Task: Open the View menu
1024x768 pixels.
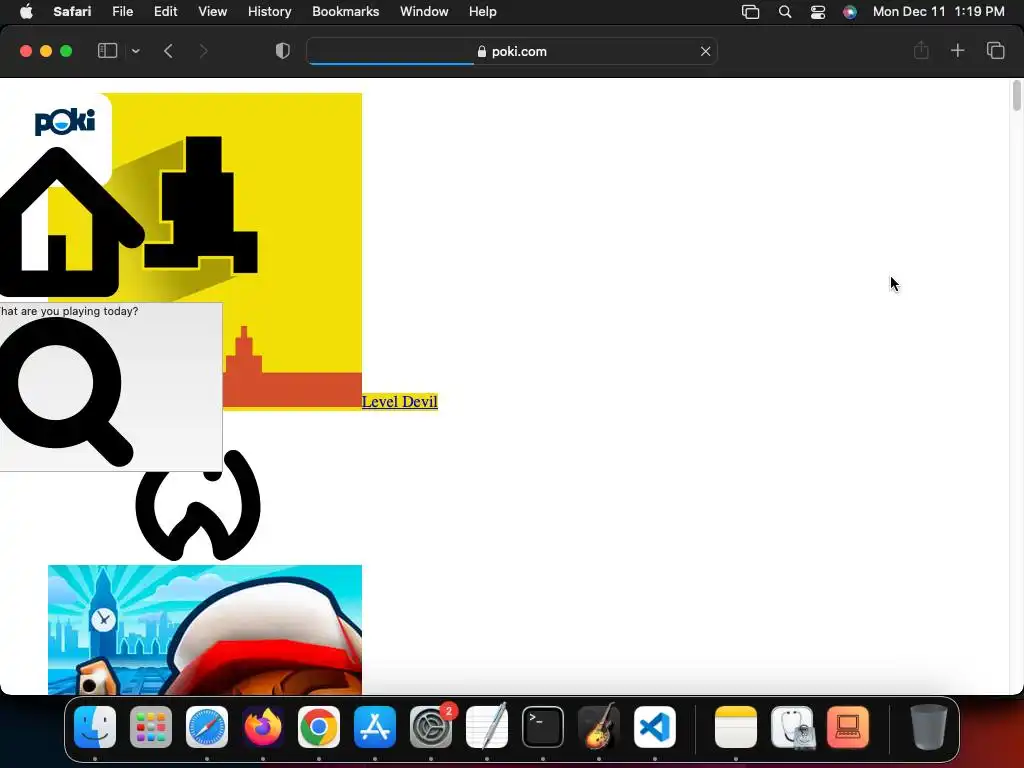Action: pos(212,12)
